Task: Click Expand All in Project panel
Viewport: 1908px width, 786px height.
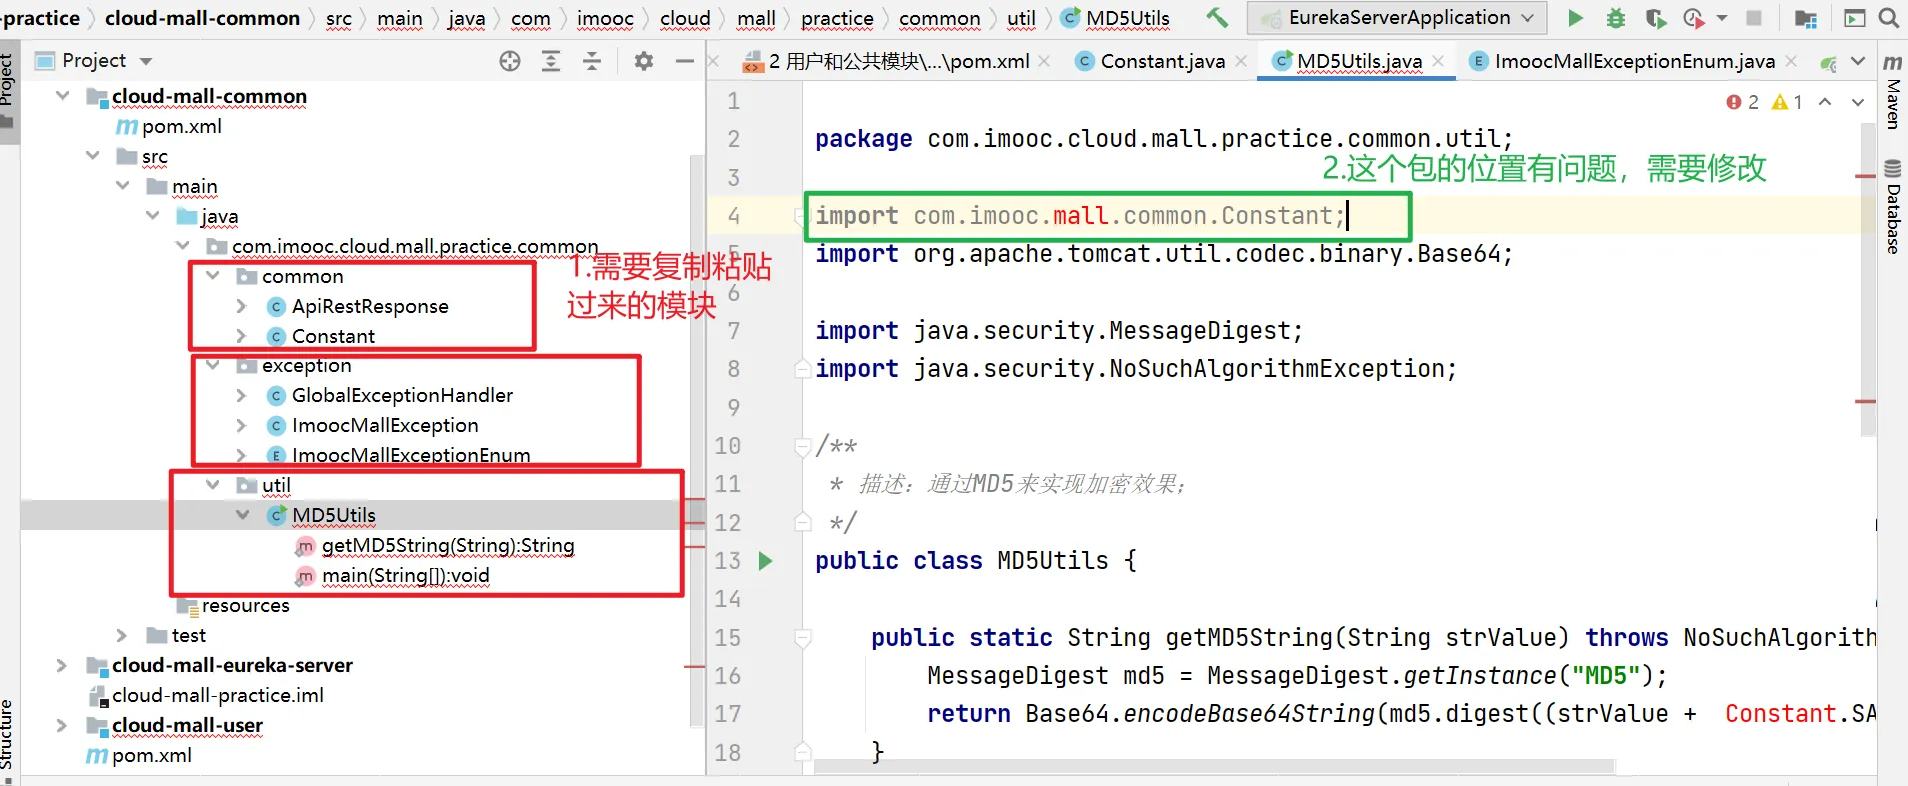Action: coord(551,61)
